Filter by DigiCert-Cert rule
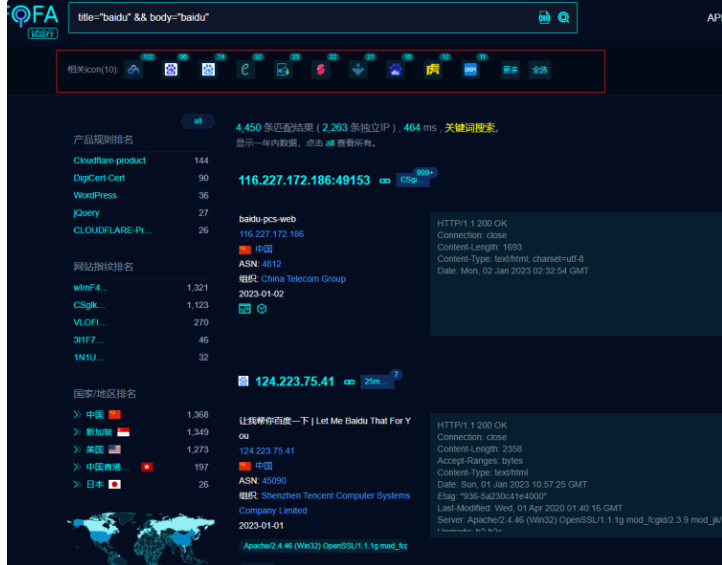This screenshot has width=722, height=565. coord(99,178)
